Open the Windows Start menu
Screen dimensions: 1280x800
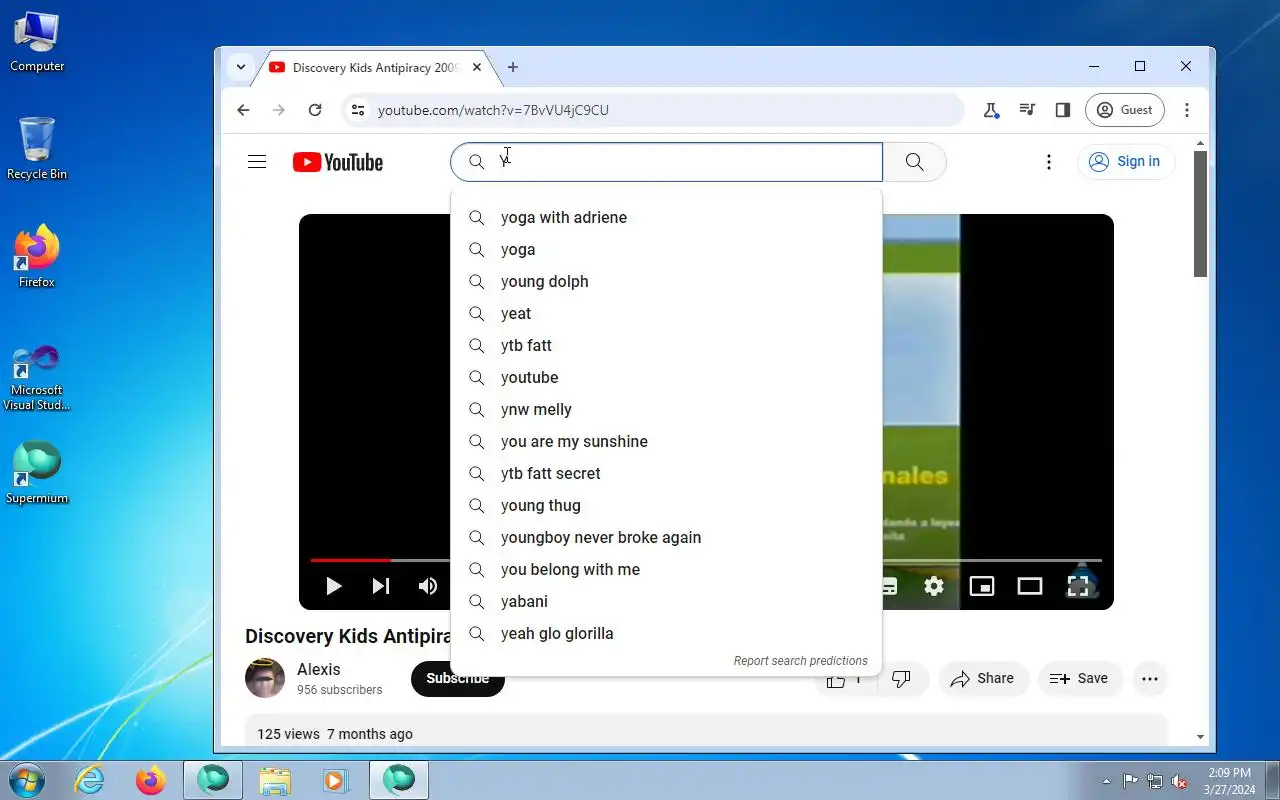tap(25, 780)
